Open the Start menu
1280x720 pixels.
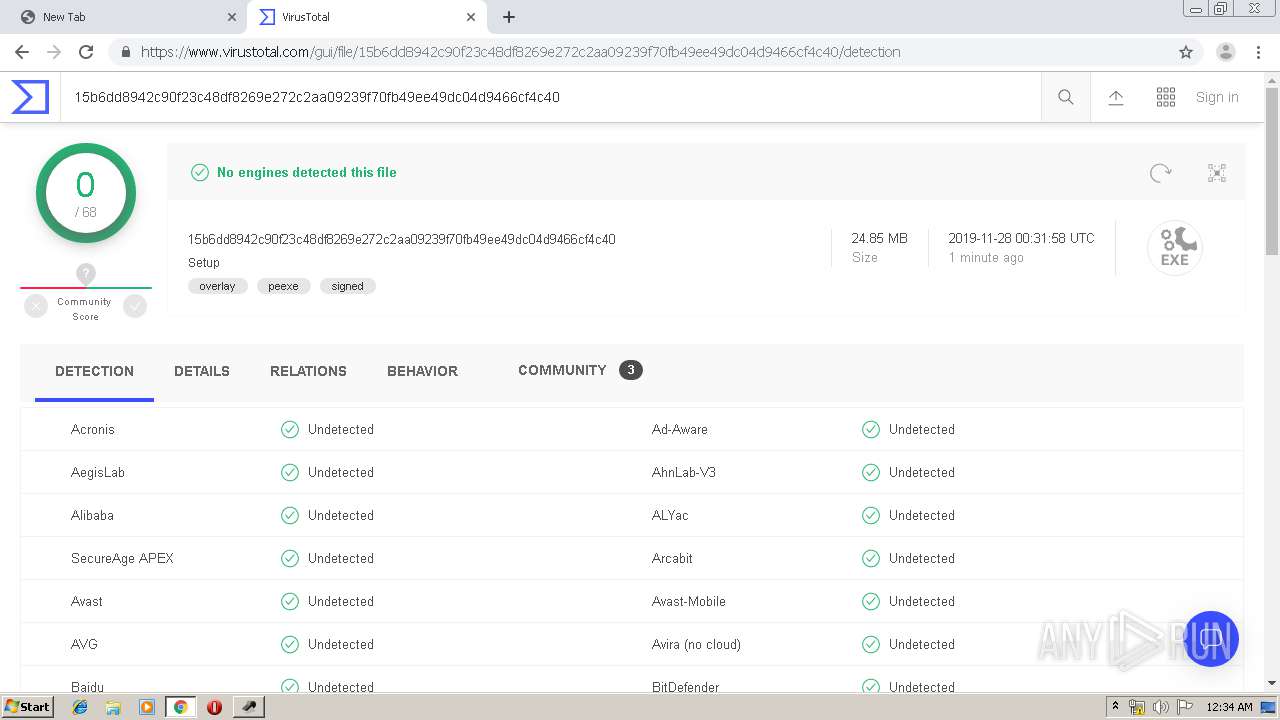27,707
